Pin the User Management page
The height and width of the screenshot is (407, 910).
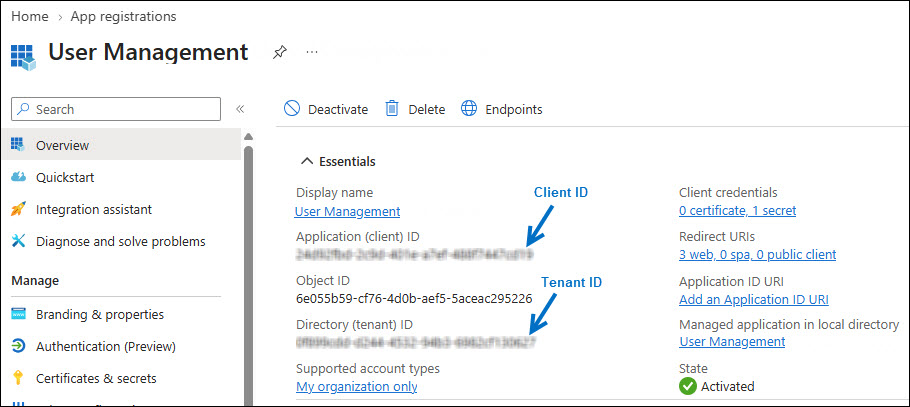(x=280, y=53)
